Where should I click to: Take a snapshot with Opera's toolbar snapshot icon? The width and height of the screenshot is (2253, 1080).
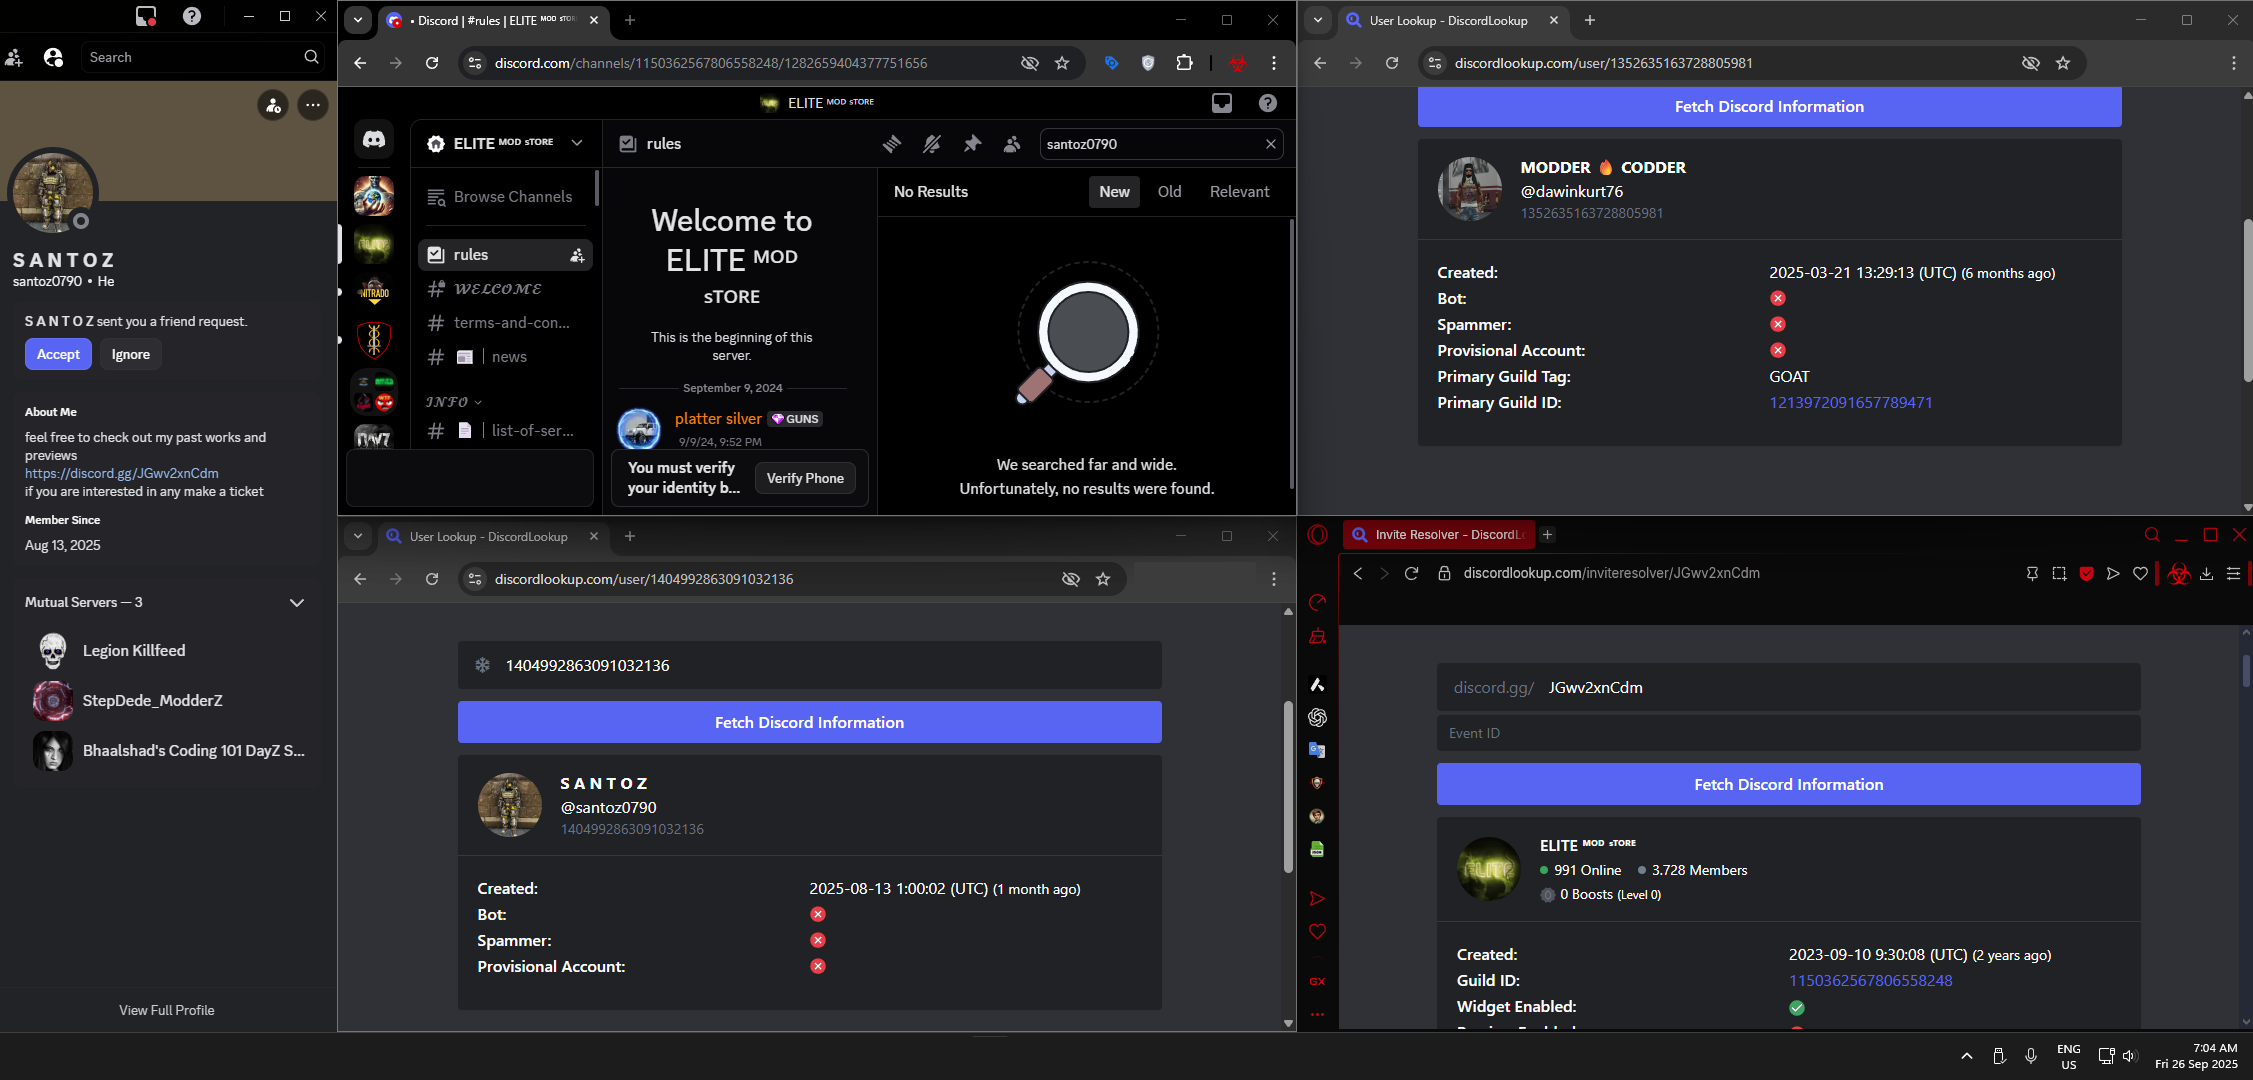tap(2059, 574)
